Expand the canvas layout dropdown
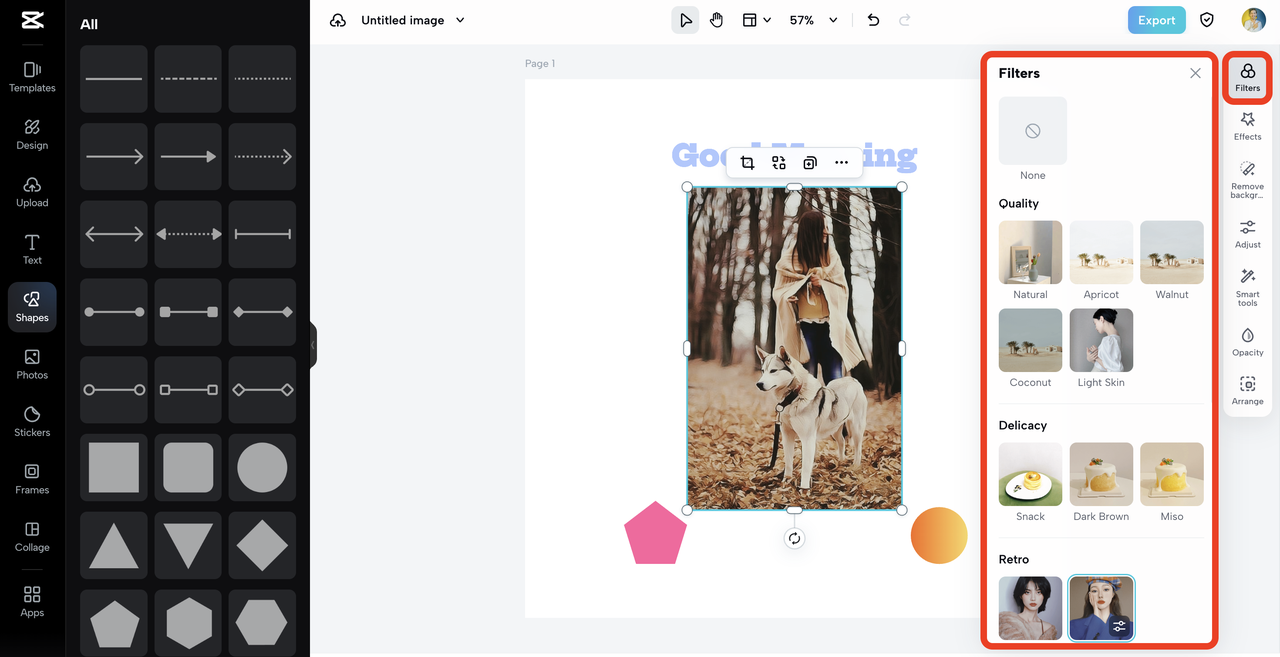Image resolution: width=1280 pixels, height=657 pixels. [x=757, y=20]
